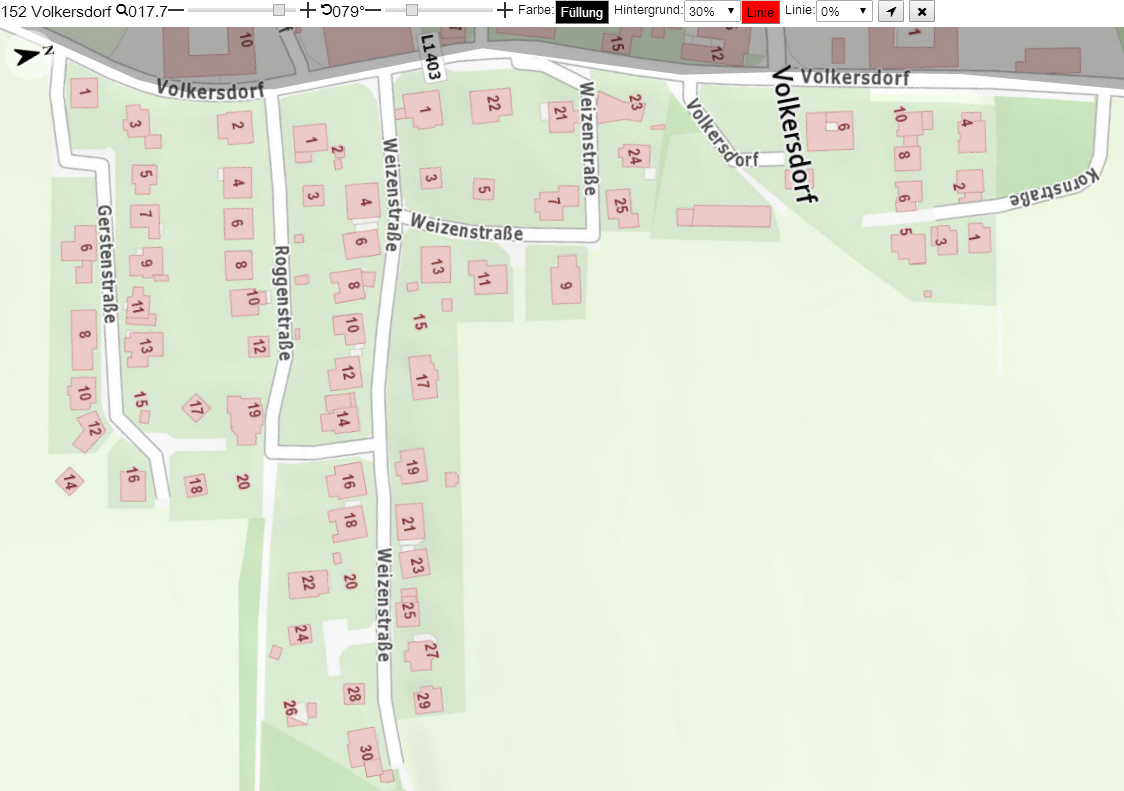The image size is (1124, 791).
Task: Open the Hintergrund 30% dropdown
Action: tap(712, 11)
